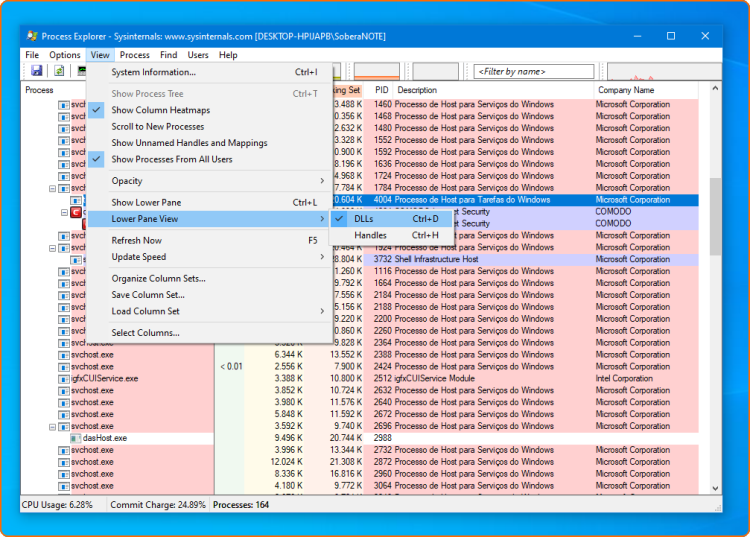750x537 pixels.
Task: Open Organize Column Sets... dialog
Action: tap(210, 278)
